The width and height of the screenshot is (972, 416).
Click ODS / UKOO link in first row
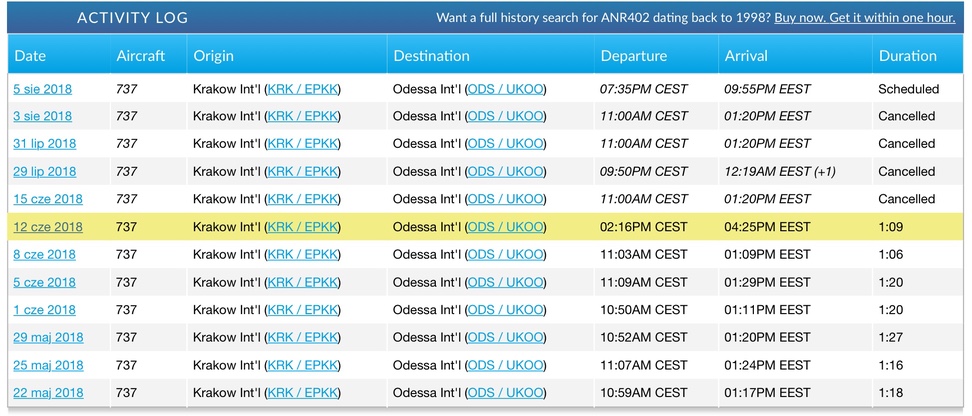pyautogui.click(x=506, y=89)
